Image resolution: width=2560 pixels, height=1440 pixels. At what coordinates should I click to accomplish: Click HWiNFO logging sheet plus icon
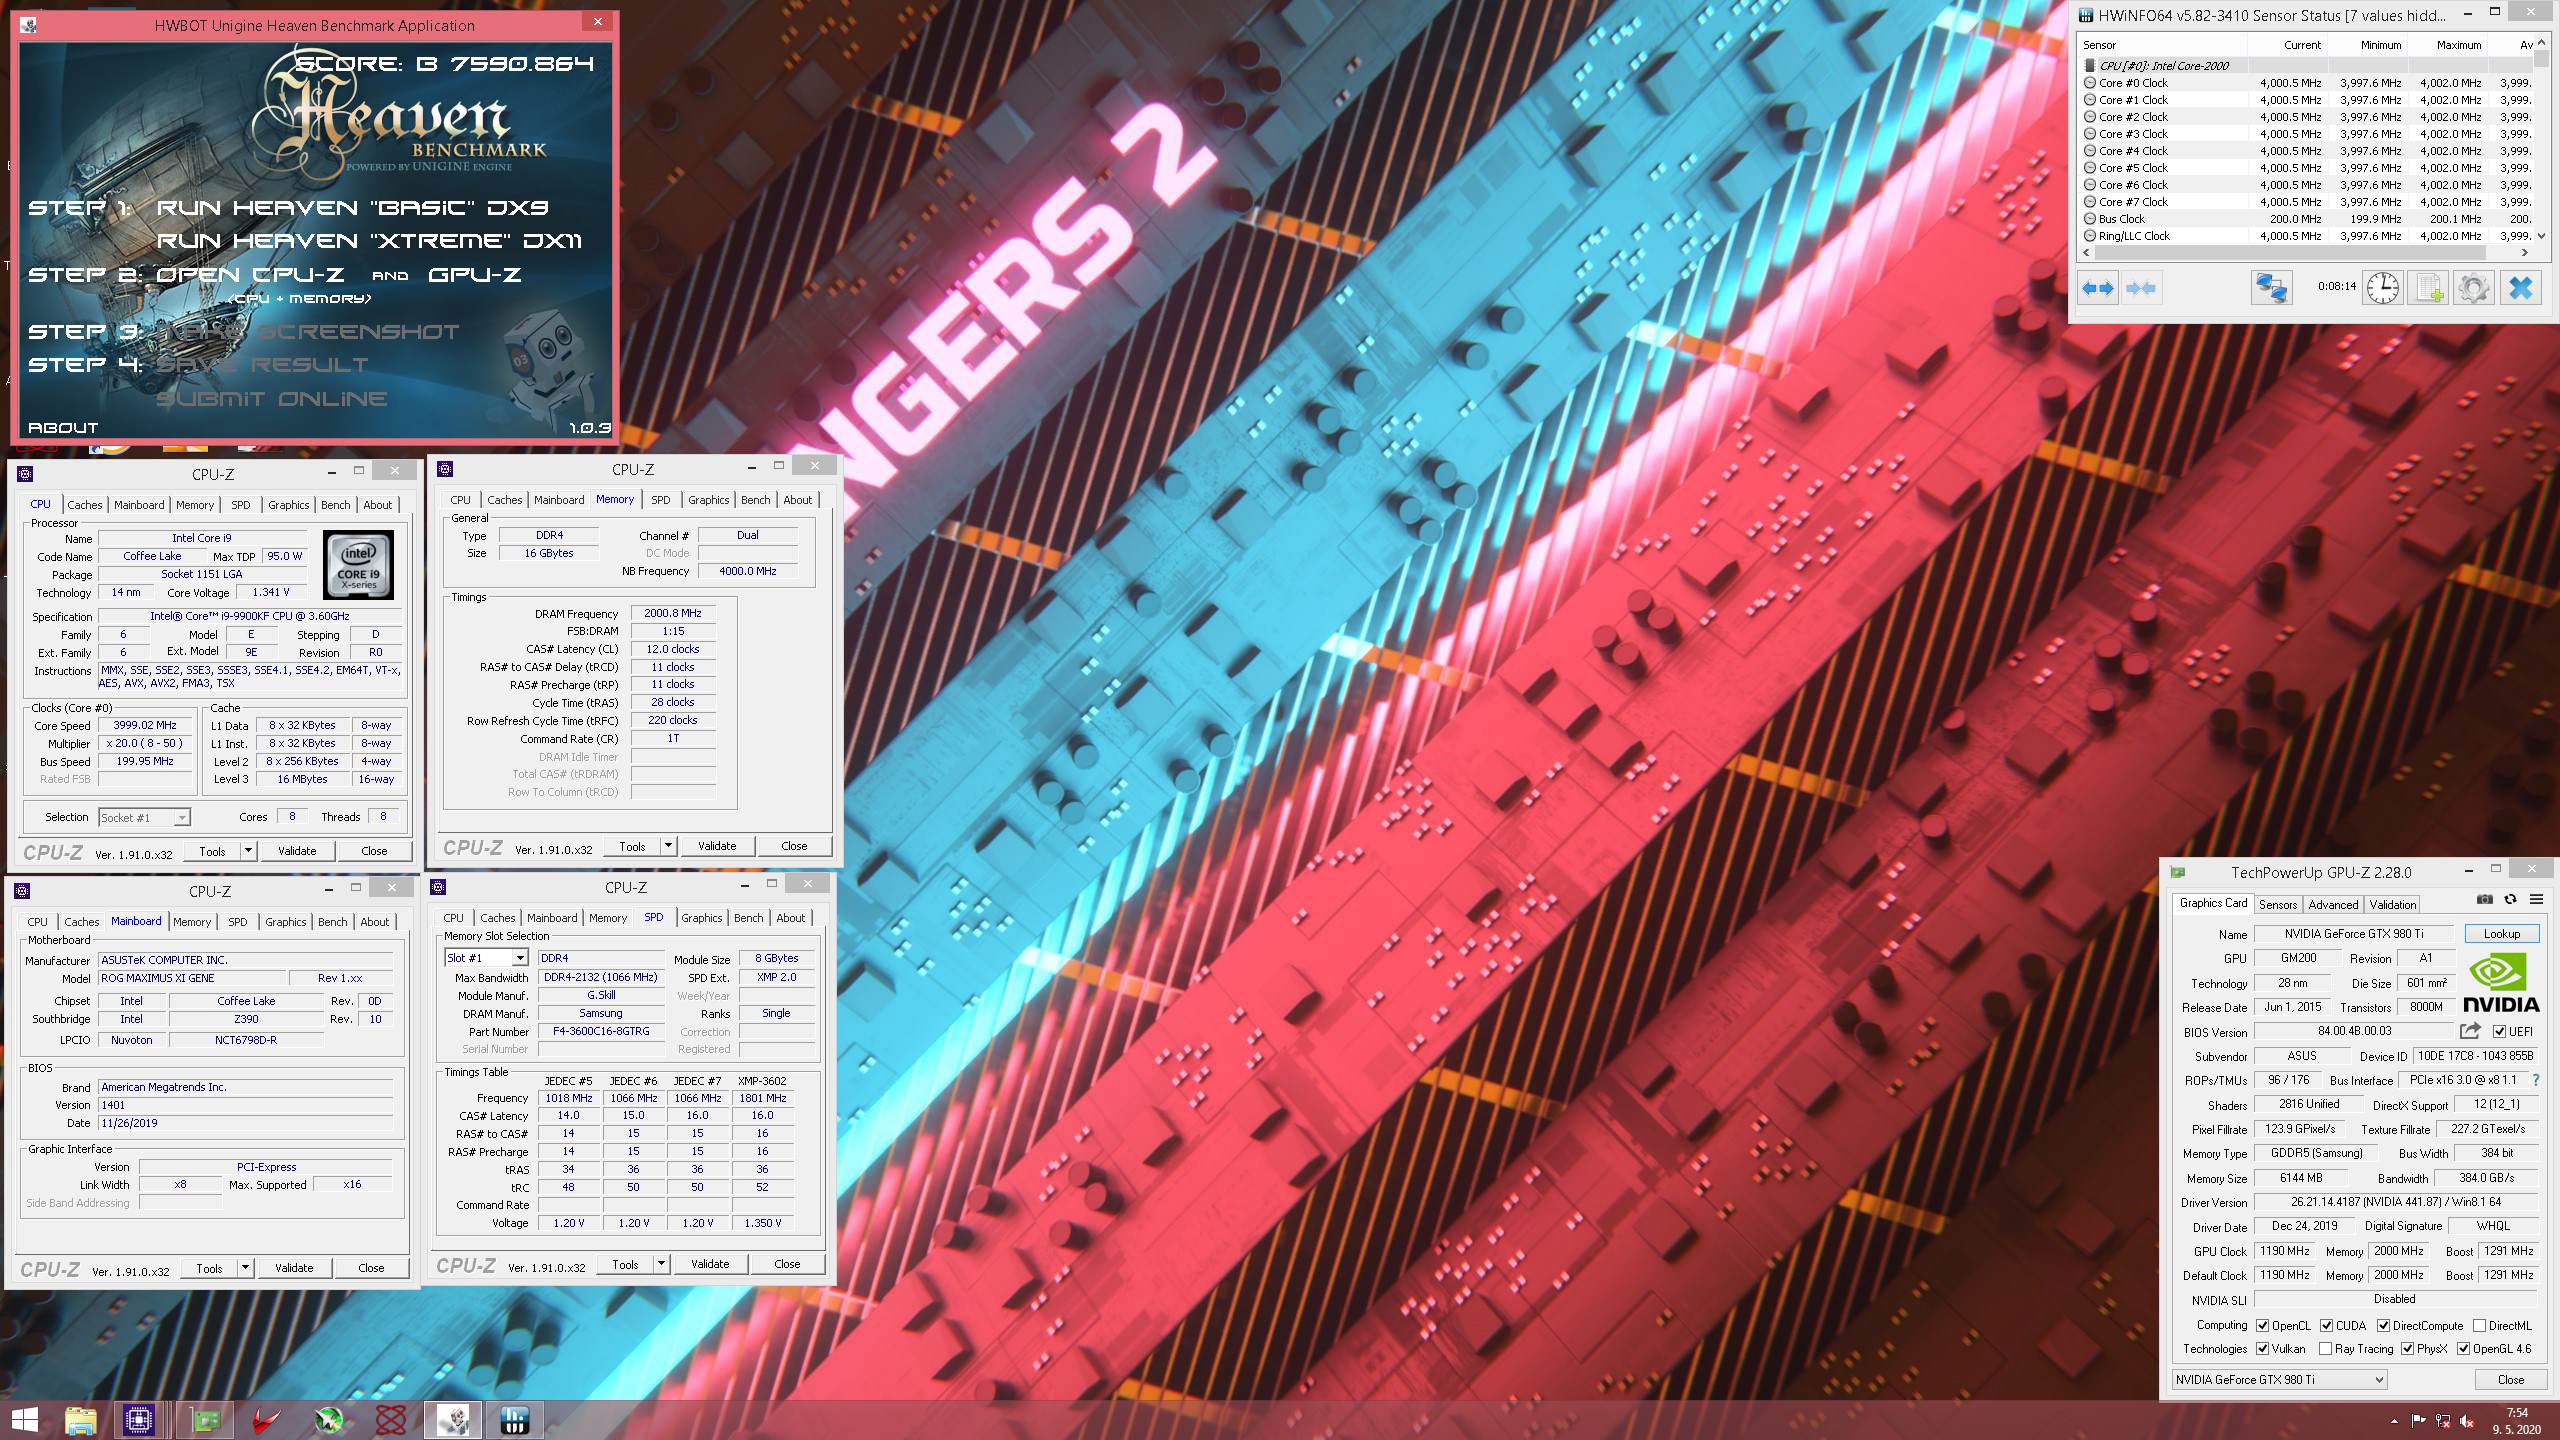2428,288
